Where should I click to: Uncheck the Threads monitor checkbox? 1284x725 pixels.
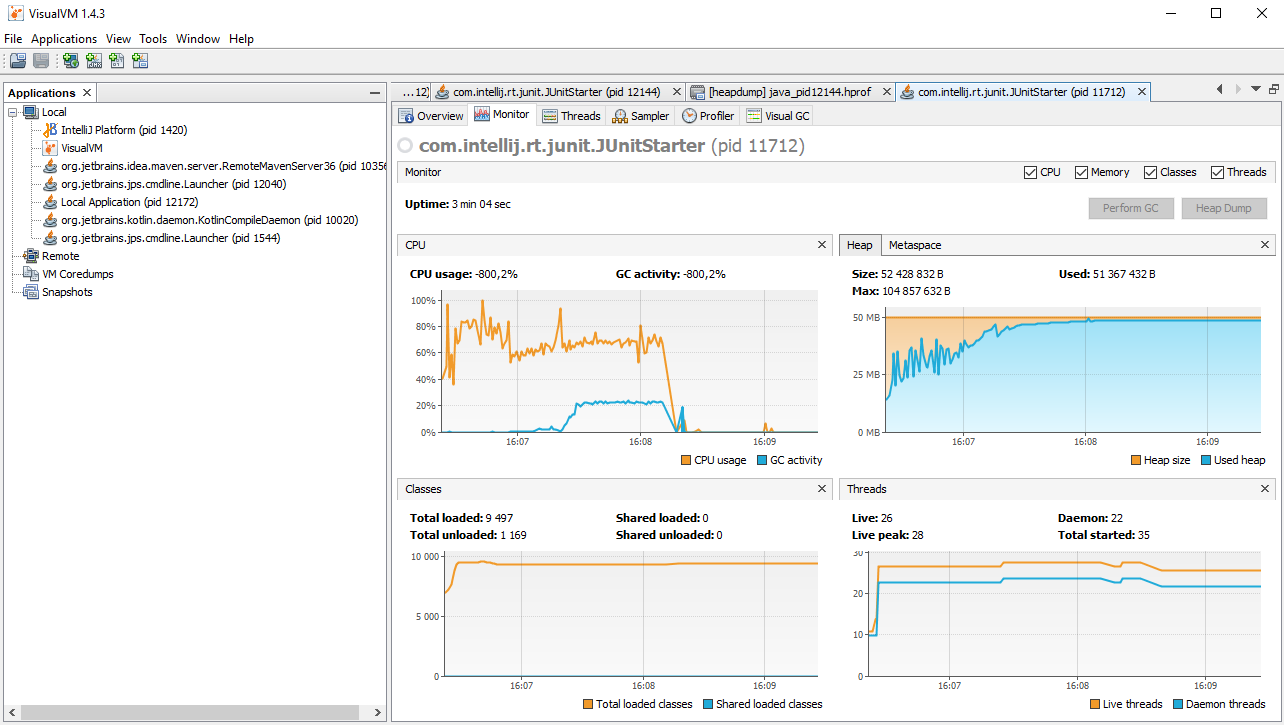coord(1217,172)
